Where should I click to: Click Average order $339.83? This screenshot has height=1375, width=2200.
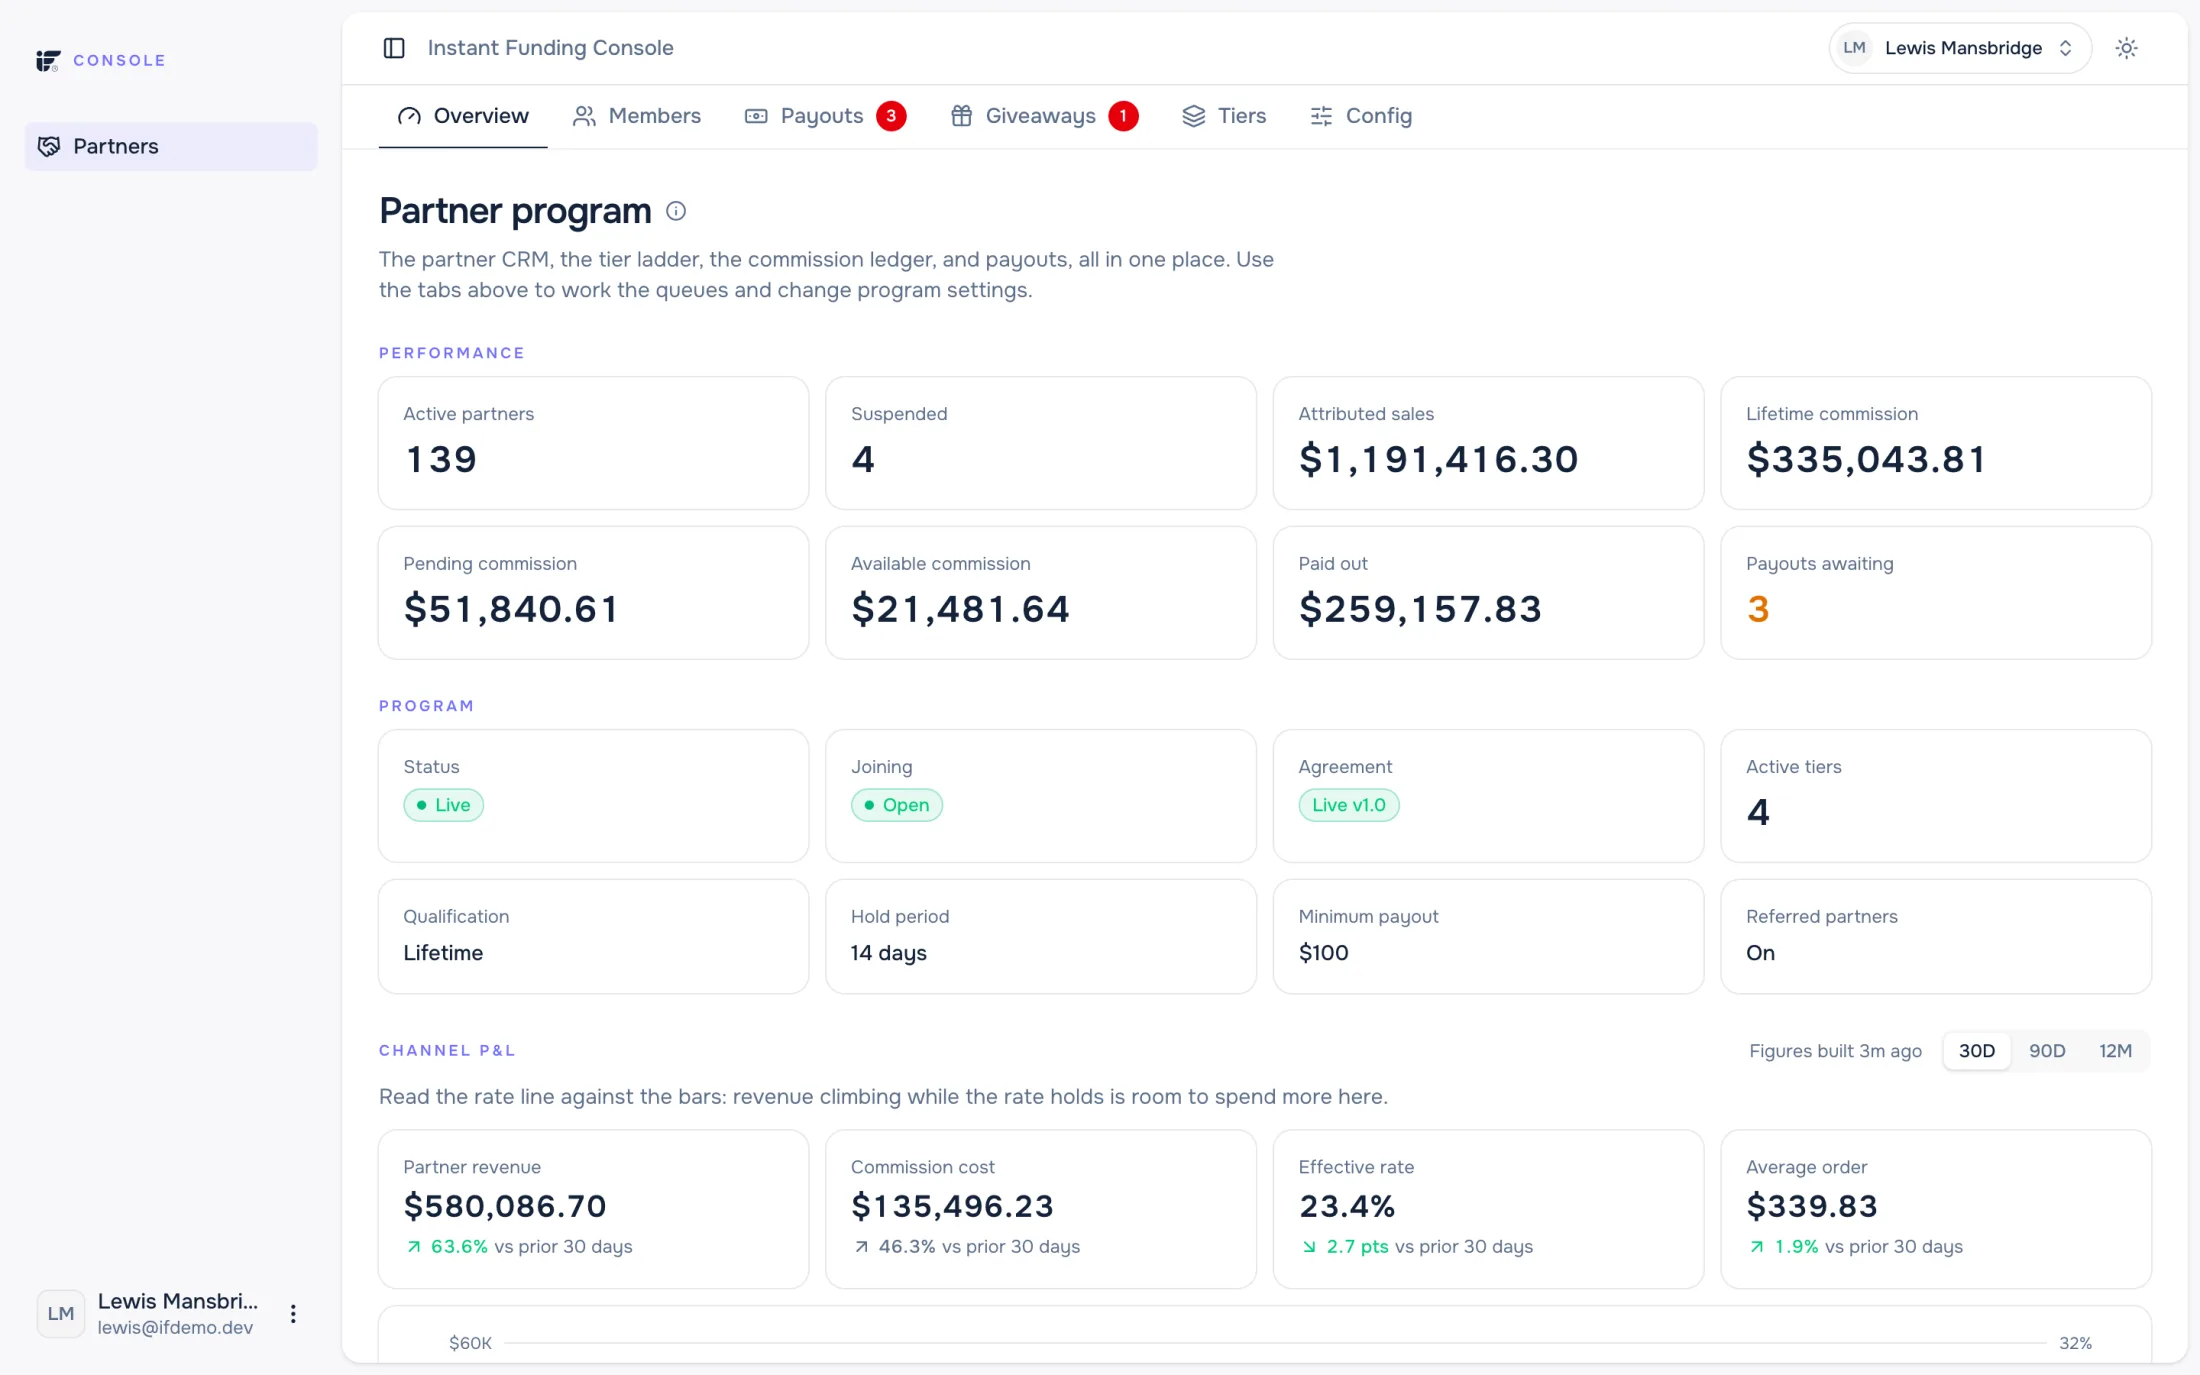click(1811, 1206)
